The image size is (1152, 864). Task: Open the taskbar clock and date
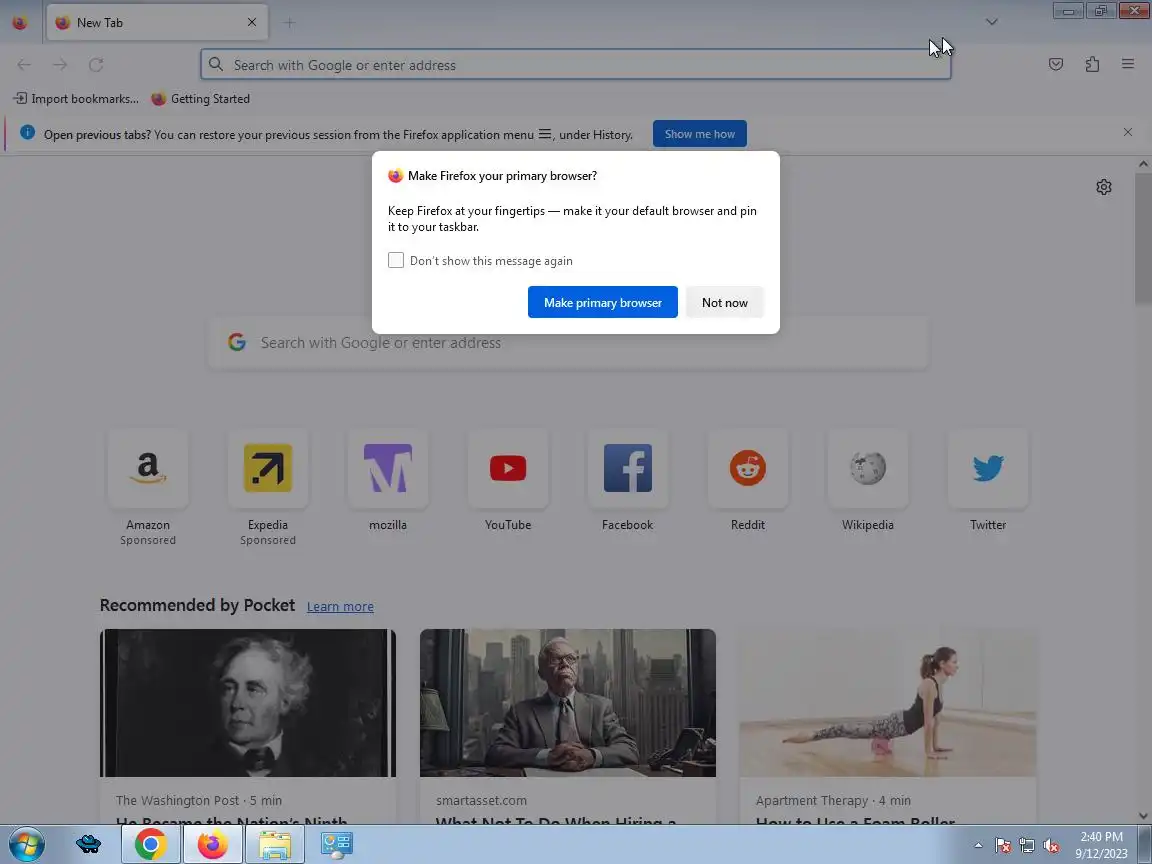[x=1101, y=845]
